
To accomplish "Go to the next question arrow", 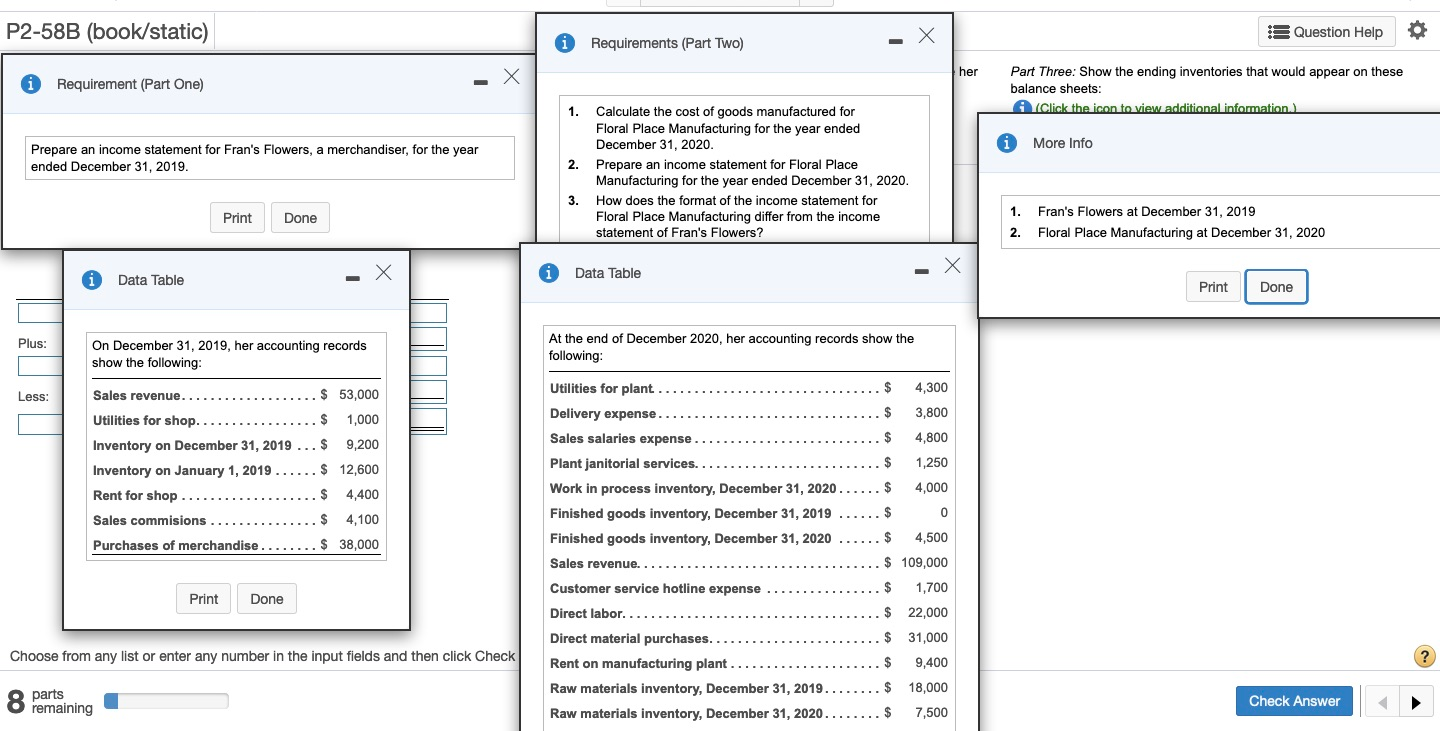I will [1415, 702].
